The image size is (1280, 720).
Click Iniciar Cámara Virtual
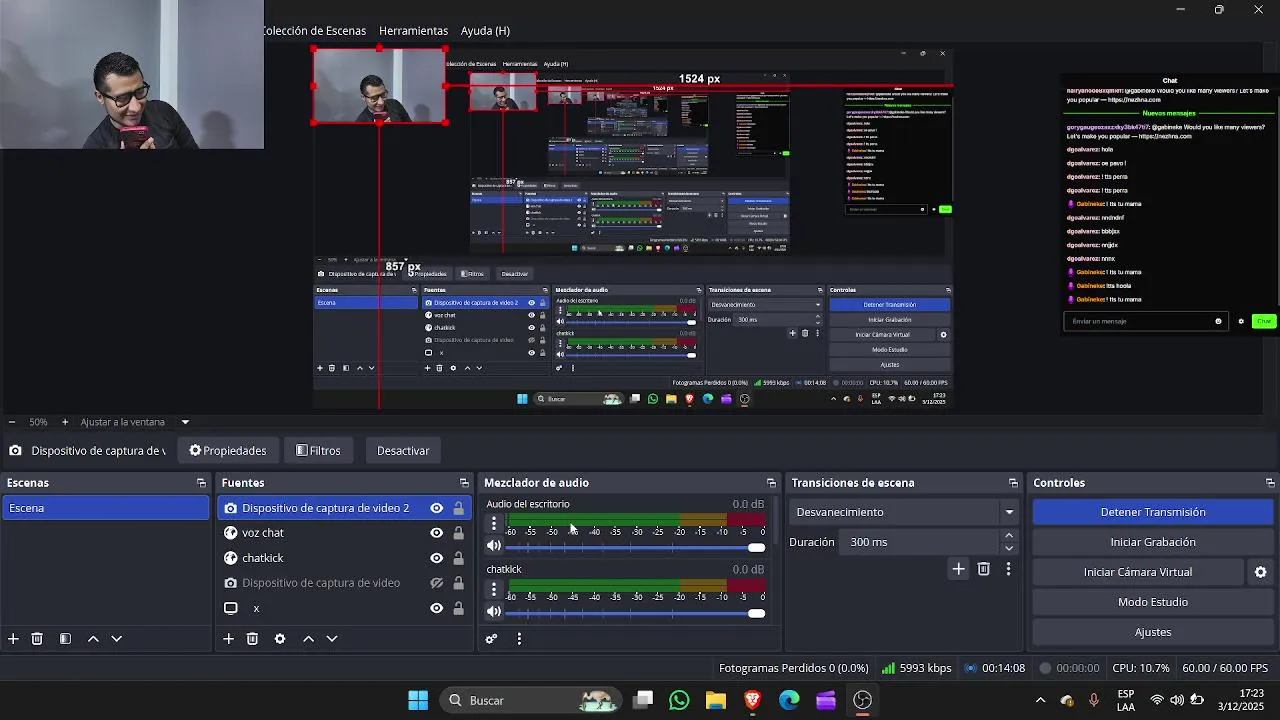click(1137, 572)
